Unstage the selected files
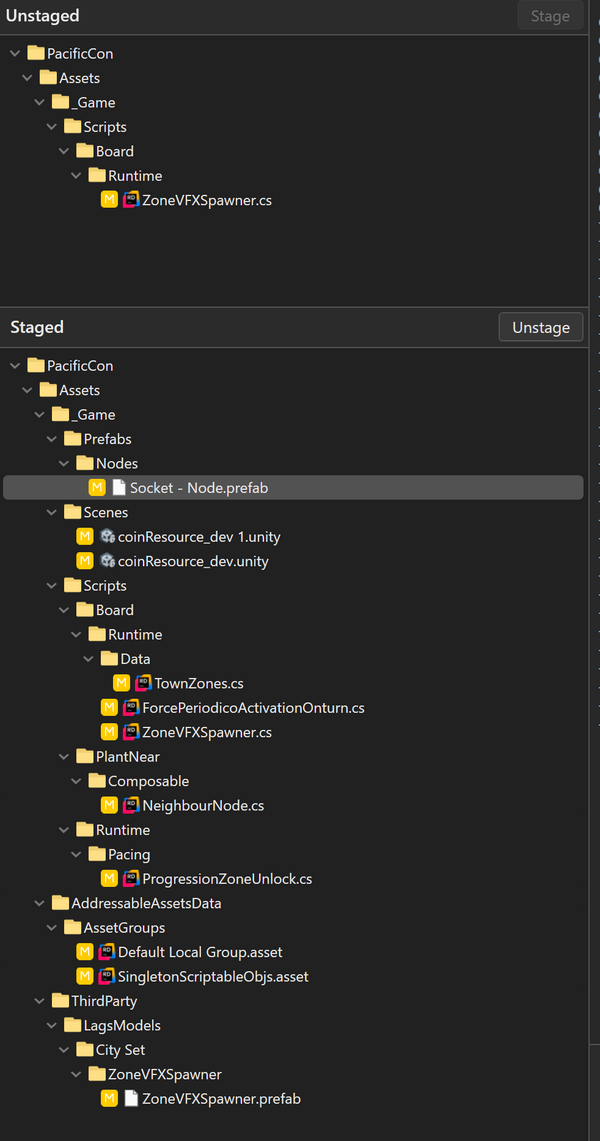 point(541,327)
